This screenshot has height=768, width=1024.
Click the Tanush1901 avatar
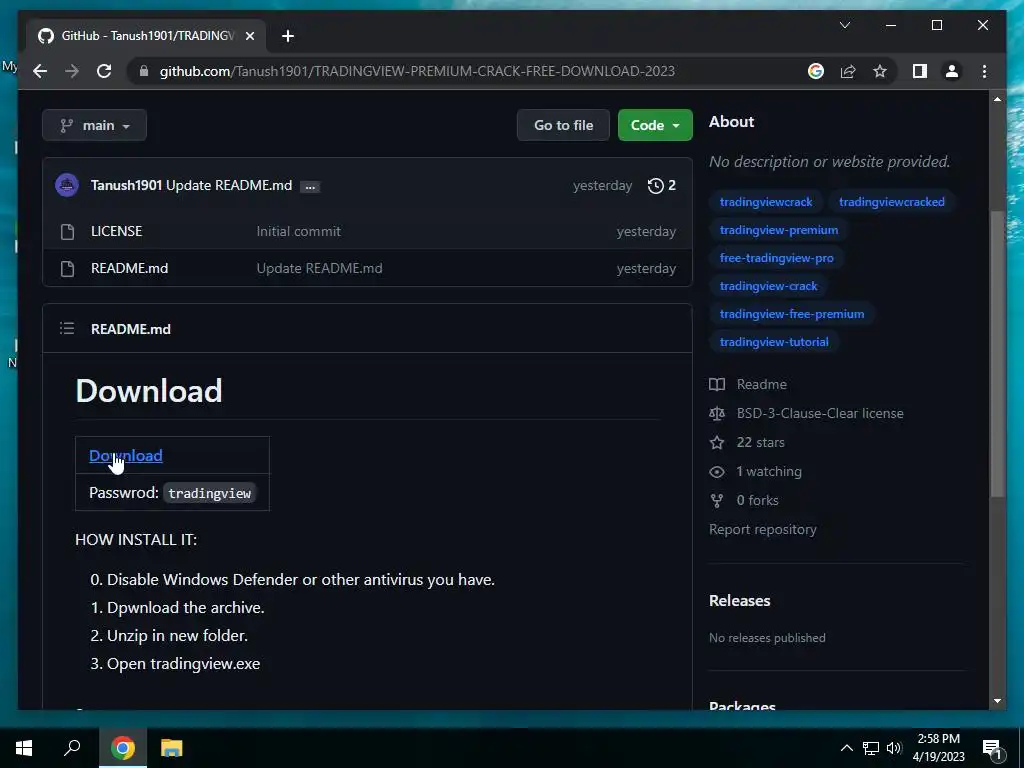pos(67,185)
